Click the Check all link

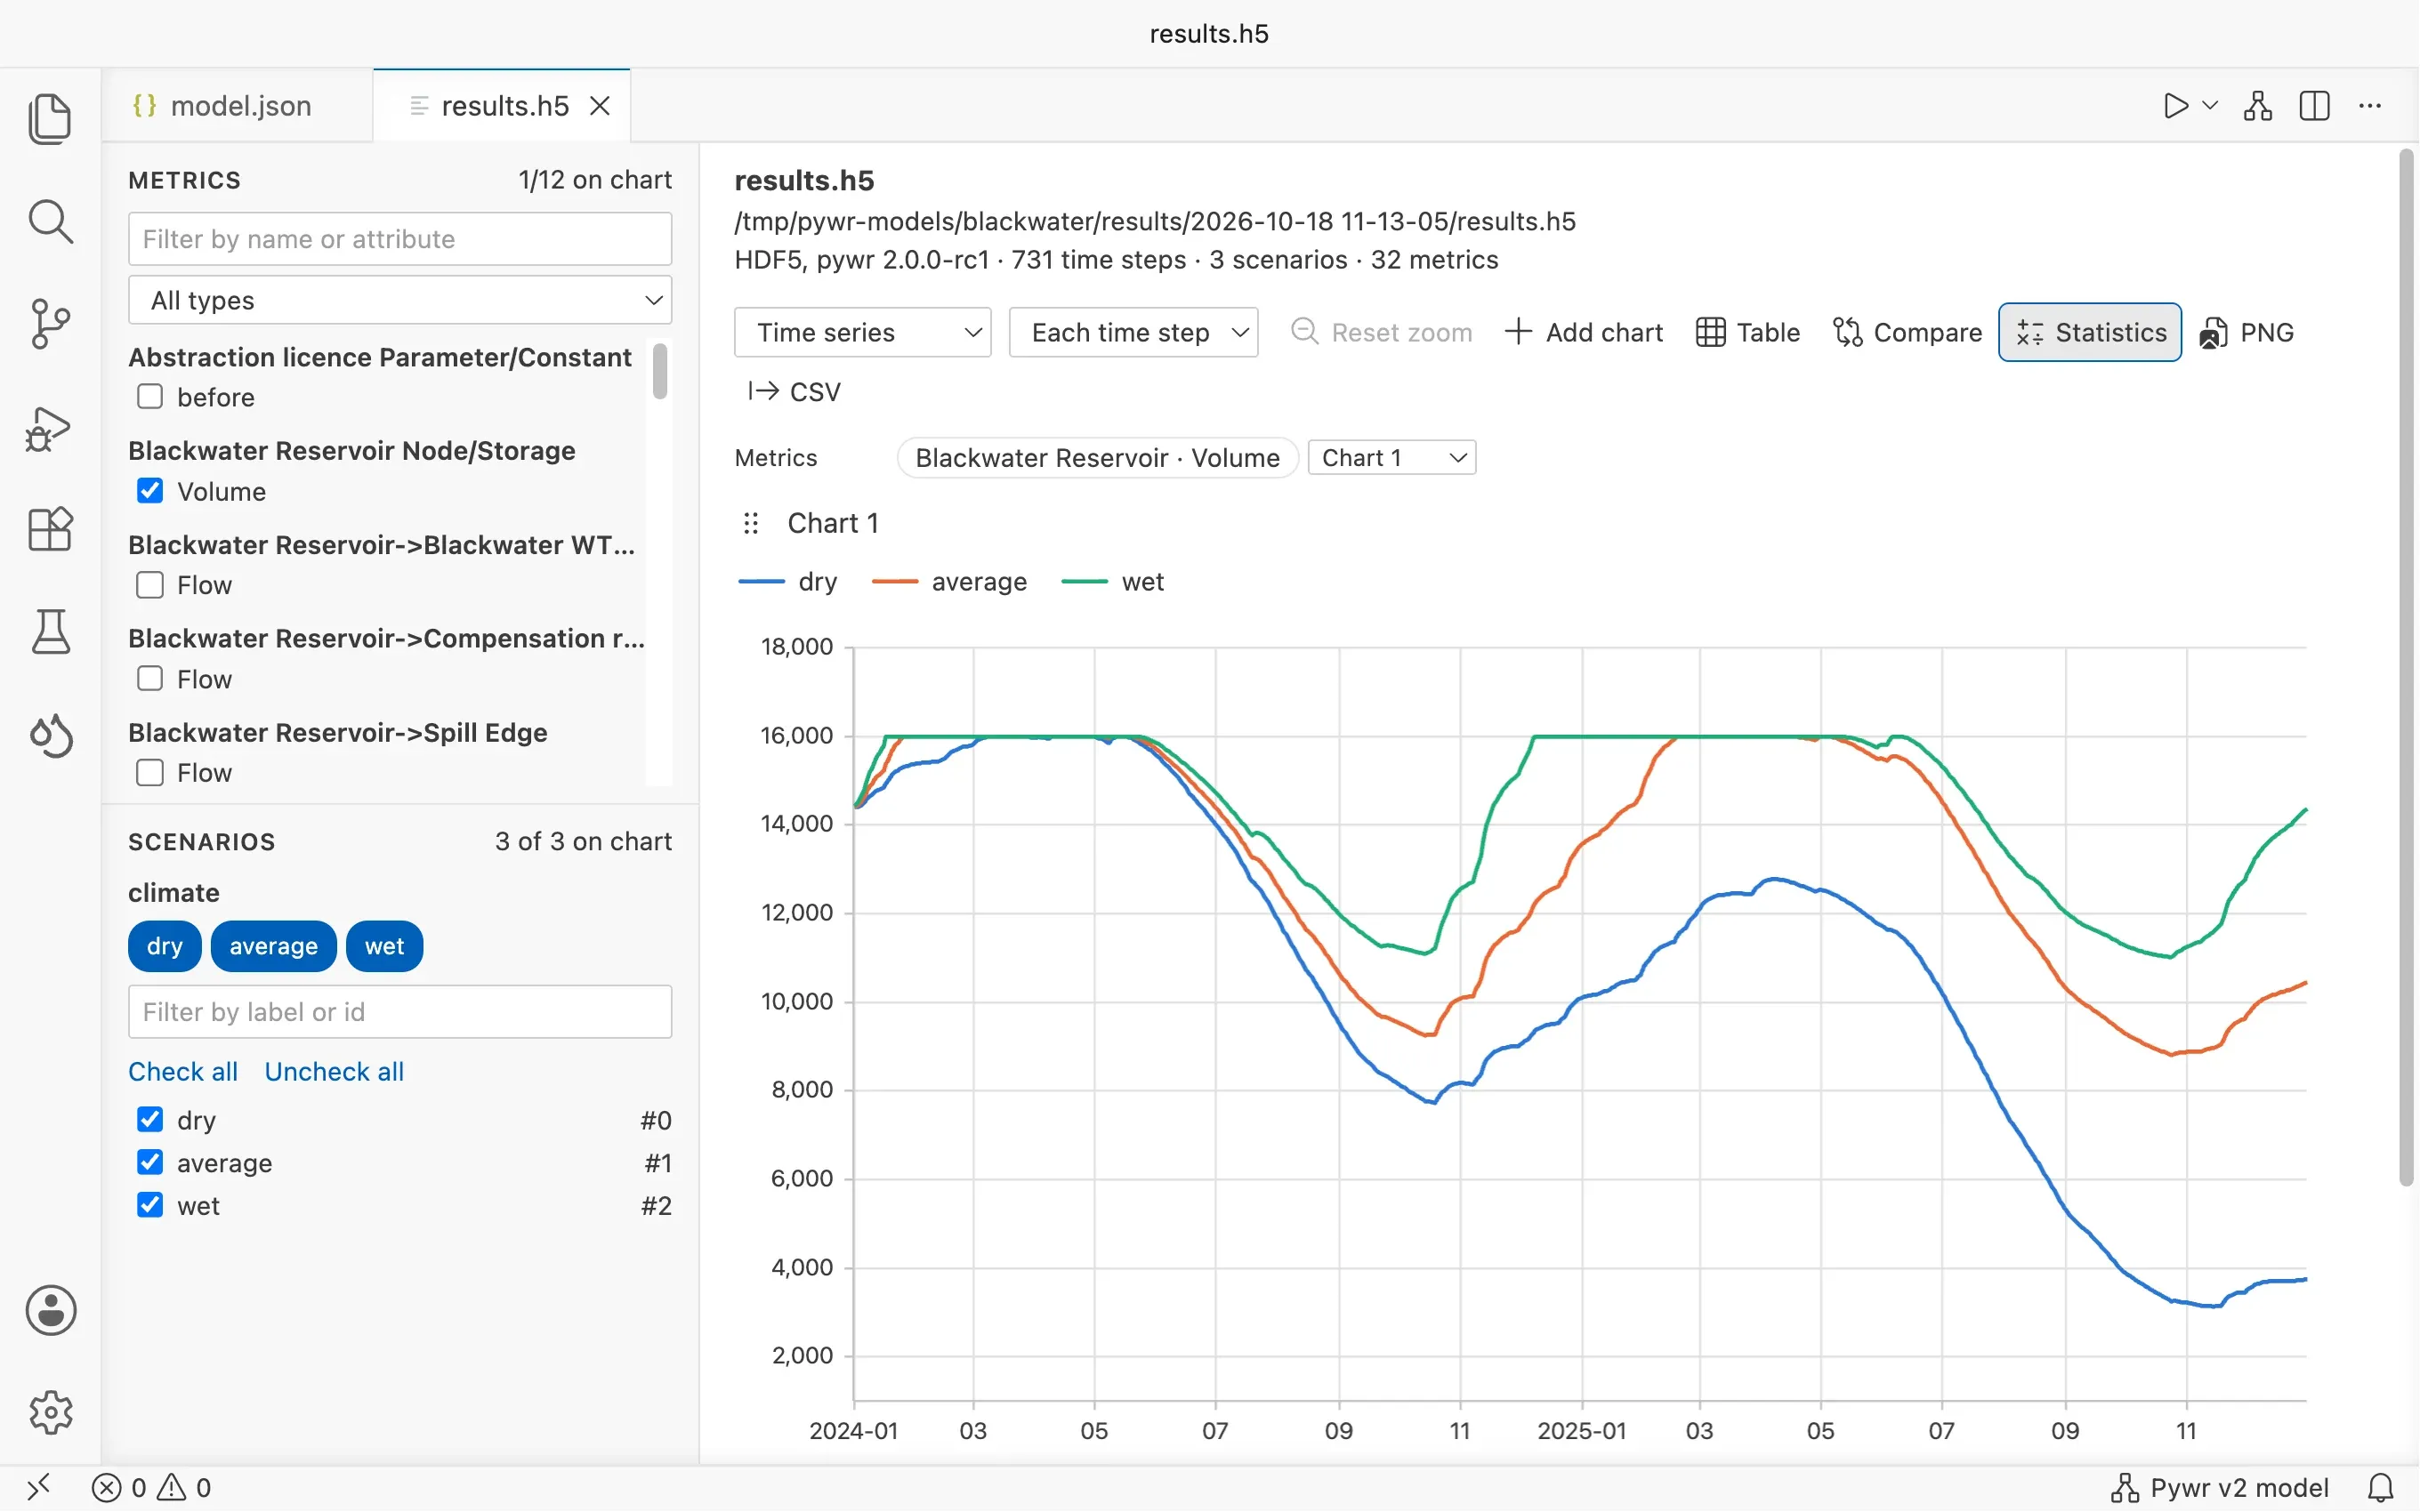(183, 1072)
